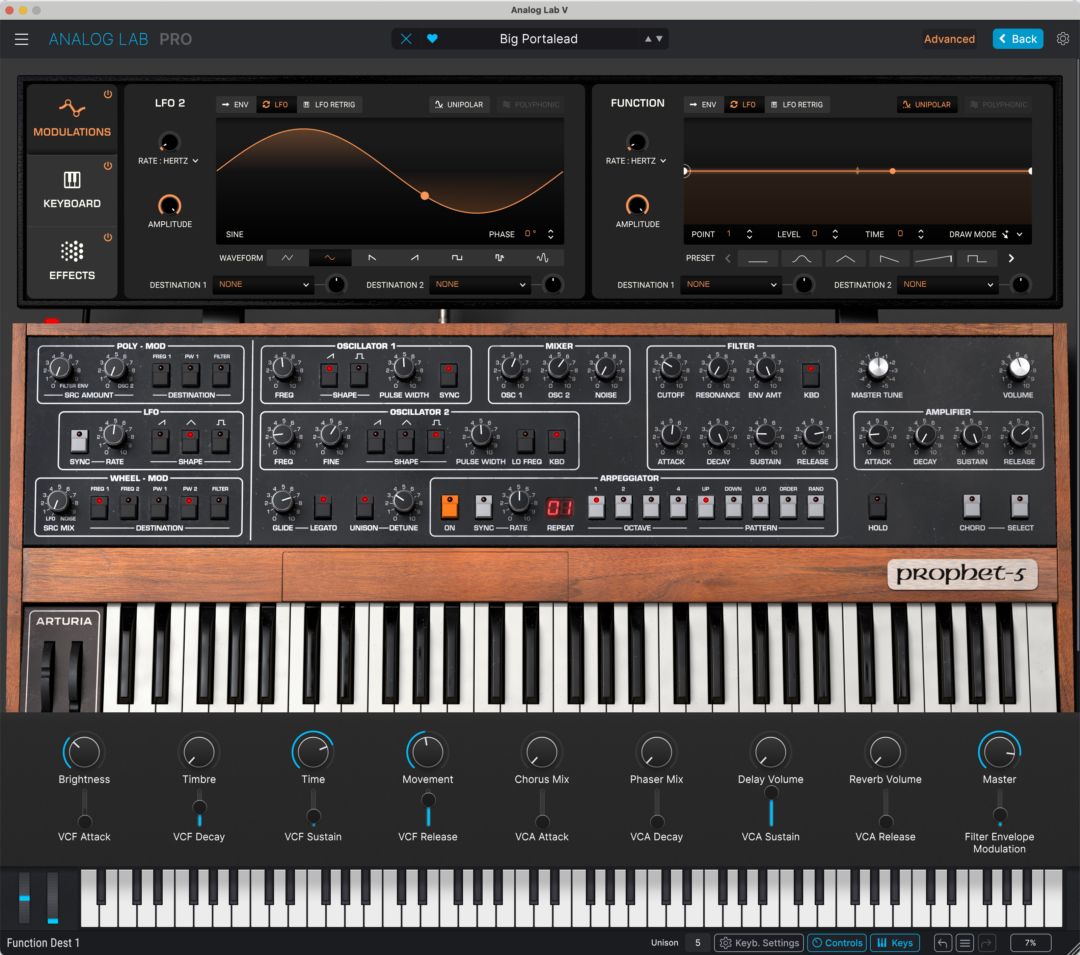This screenshot has height=955, width=1080.
Task: Load the next preset with the down arrow
Action: click(x=659, y=39)
